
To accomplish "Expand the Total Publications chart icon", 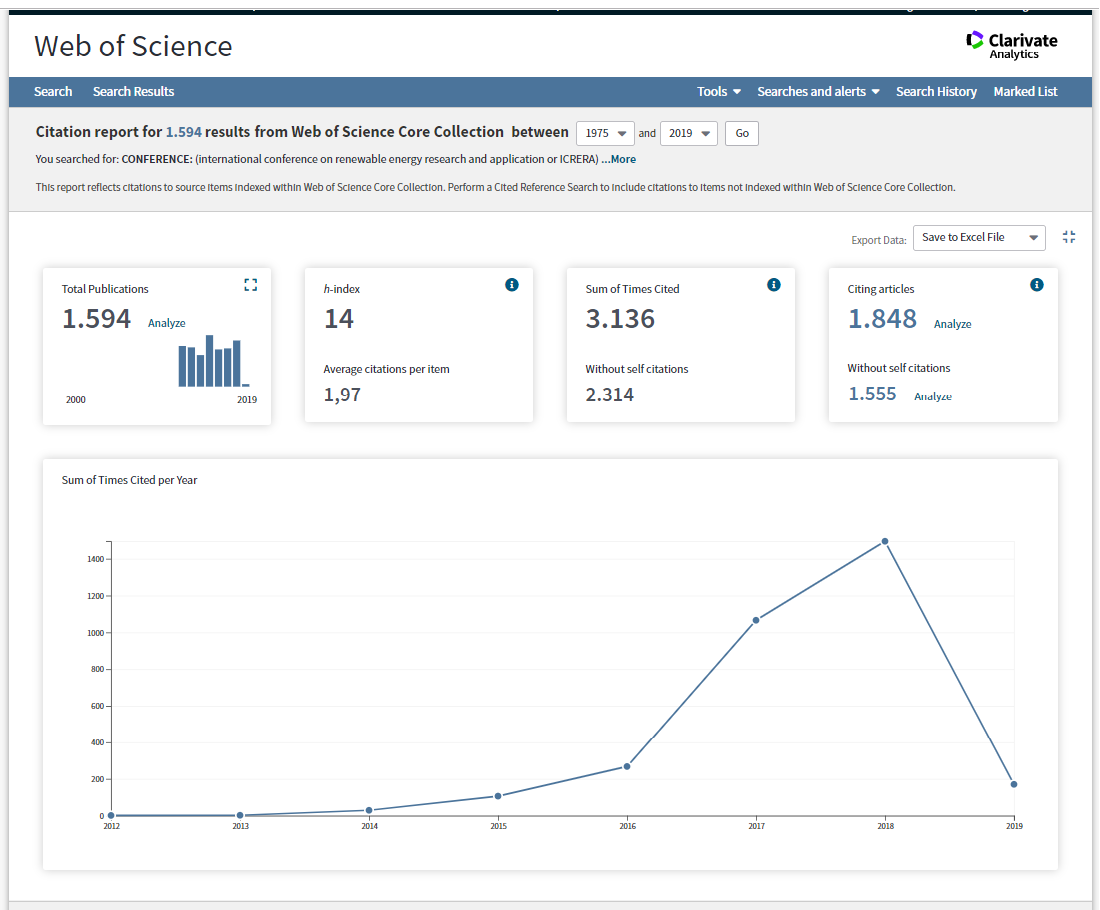I will [250, 284].
